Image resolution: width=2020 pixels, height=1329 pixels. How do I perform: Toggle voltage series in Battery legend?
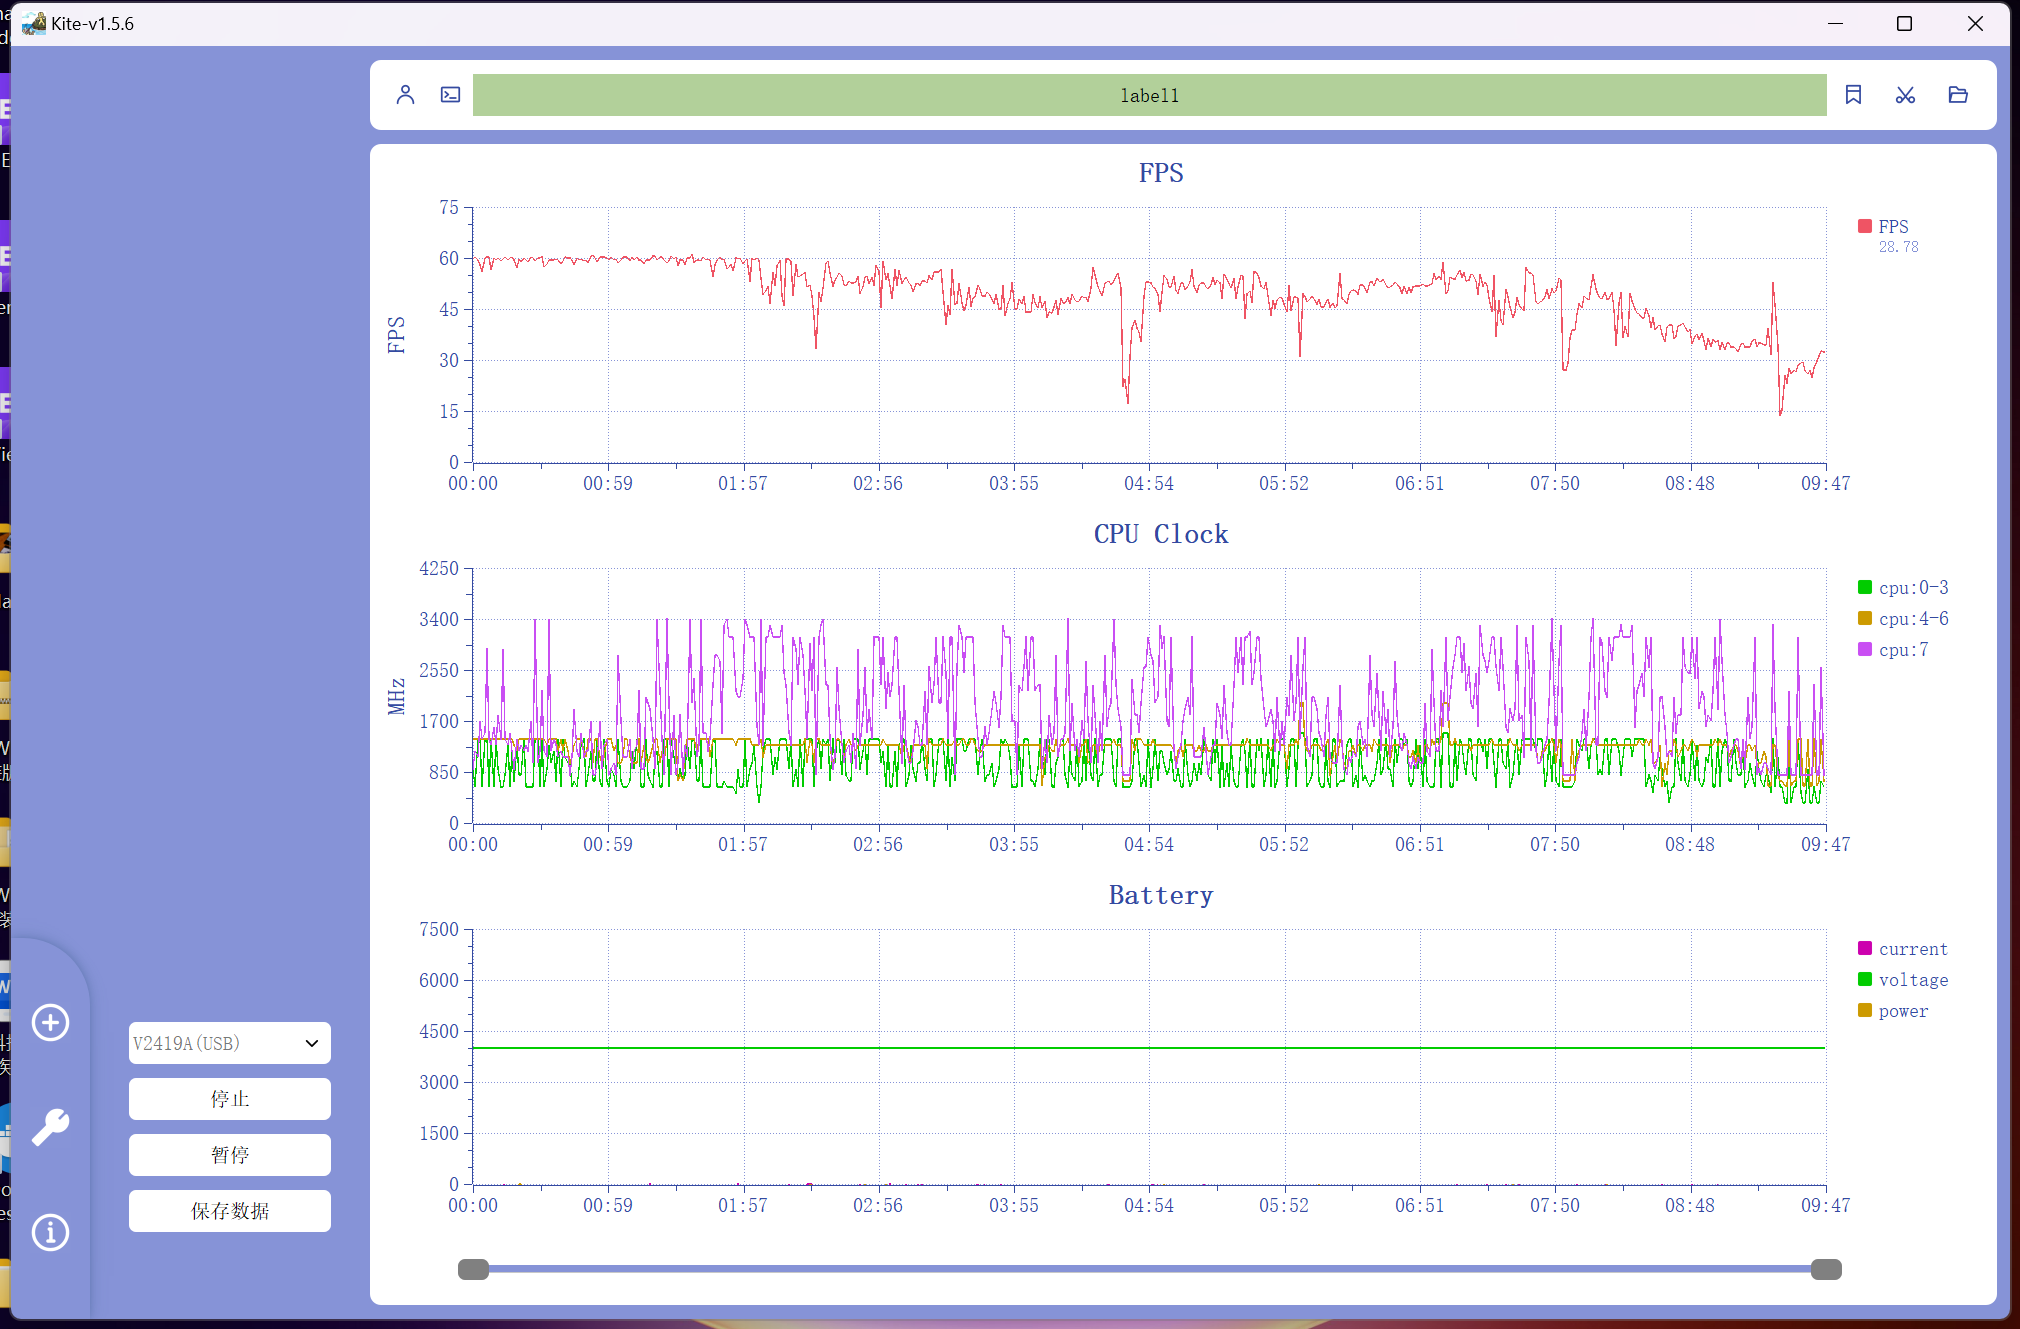click(1911, 980)
